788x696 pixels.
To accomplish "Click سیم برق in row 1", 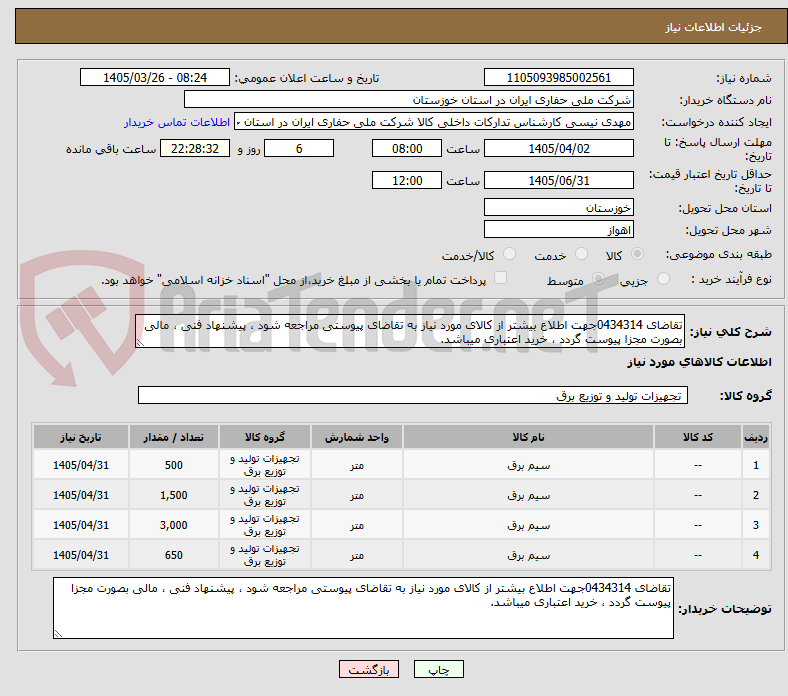I will click(528, 466).
